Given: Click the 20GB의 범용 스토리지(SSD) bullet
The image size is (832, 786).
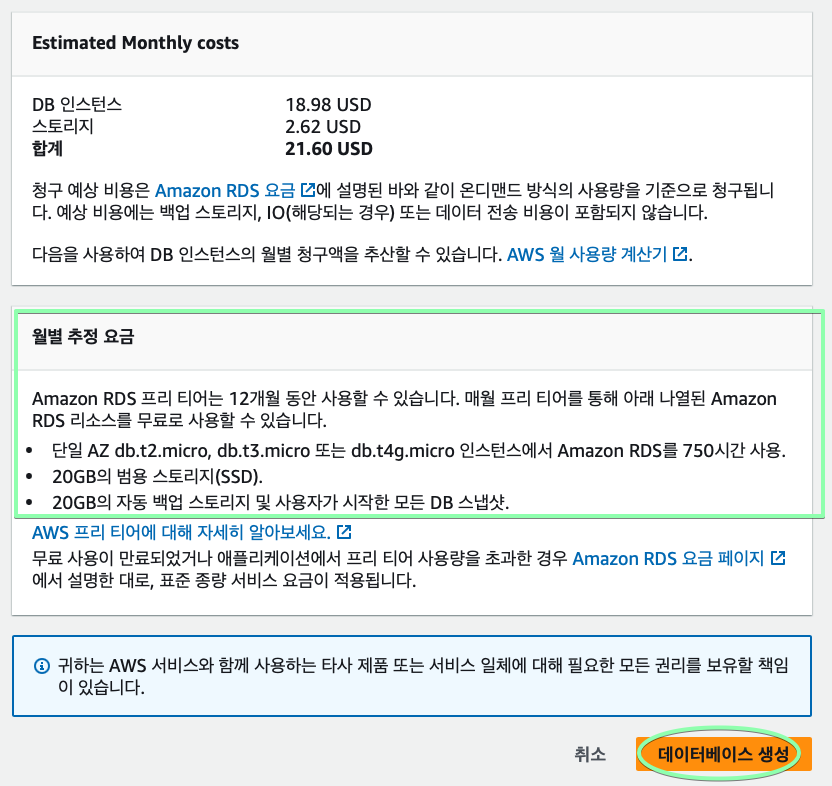Looking at the screenshot, I should 158,477.
